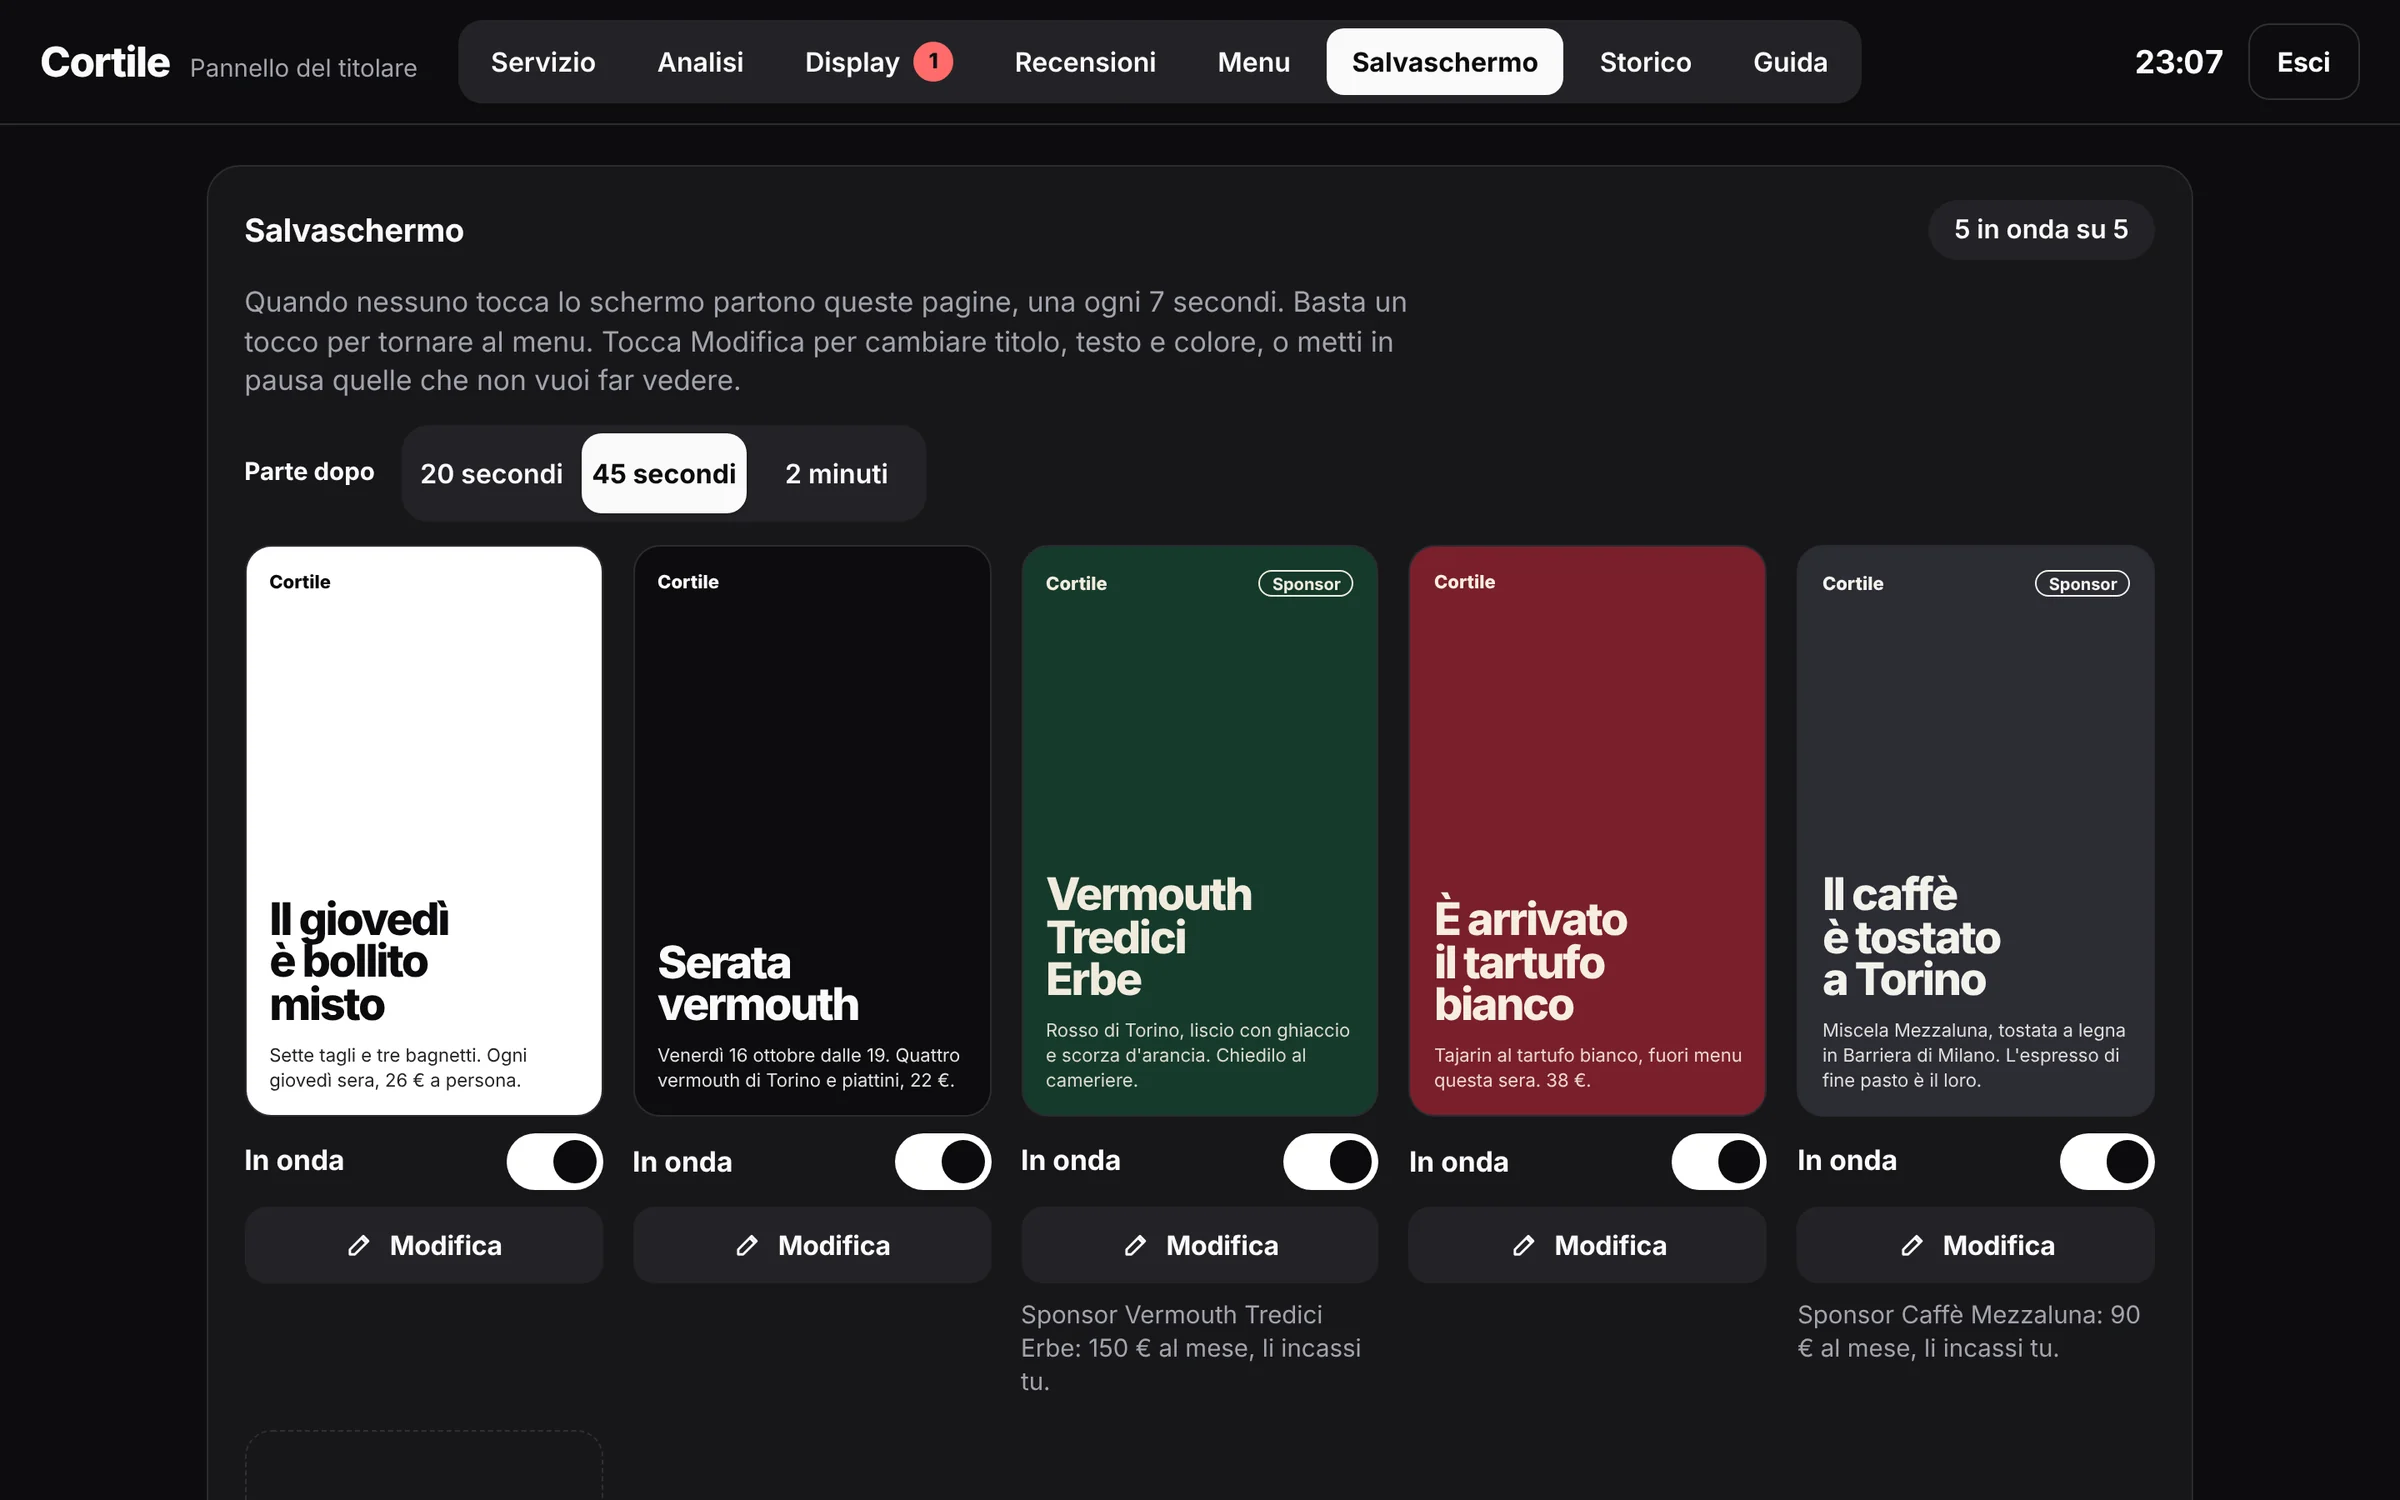Click the Sponsor badge on Vermouth Tredici Erbe

click(x=1305, y=584)
